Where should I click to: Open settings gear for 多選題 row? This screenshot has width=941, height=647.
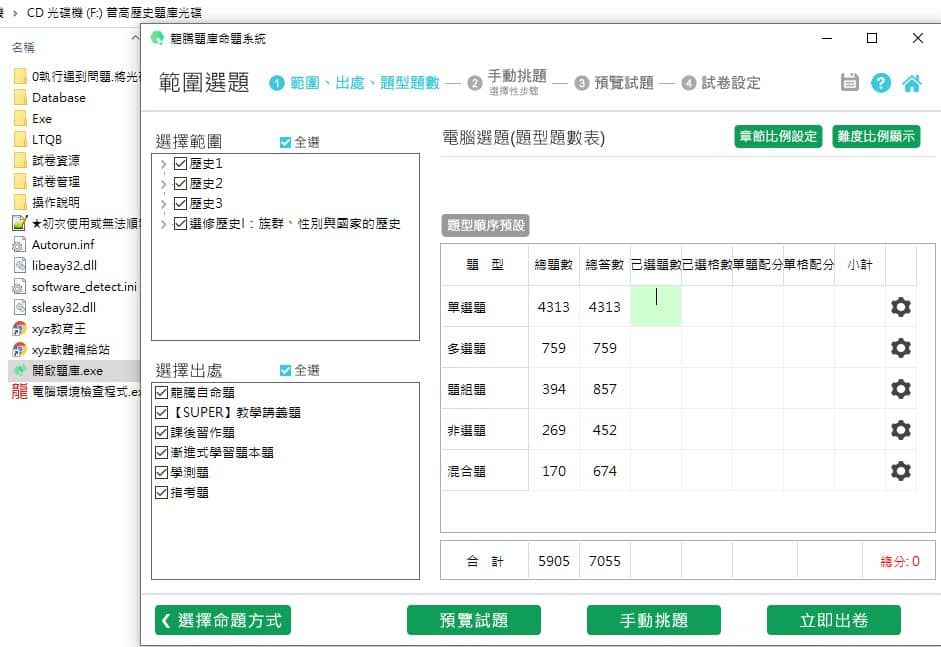(x=900, y=348)
